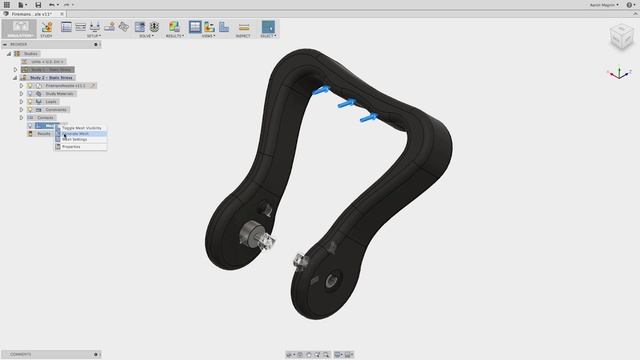Open the grid and snaps settings
Viewport: 640px width, 360px height.
point(349,355)
